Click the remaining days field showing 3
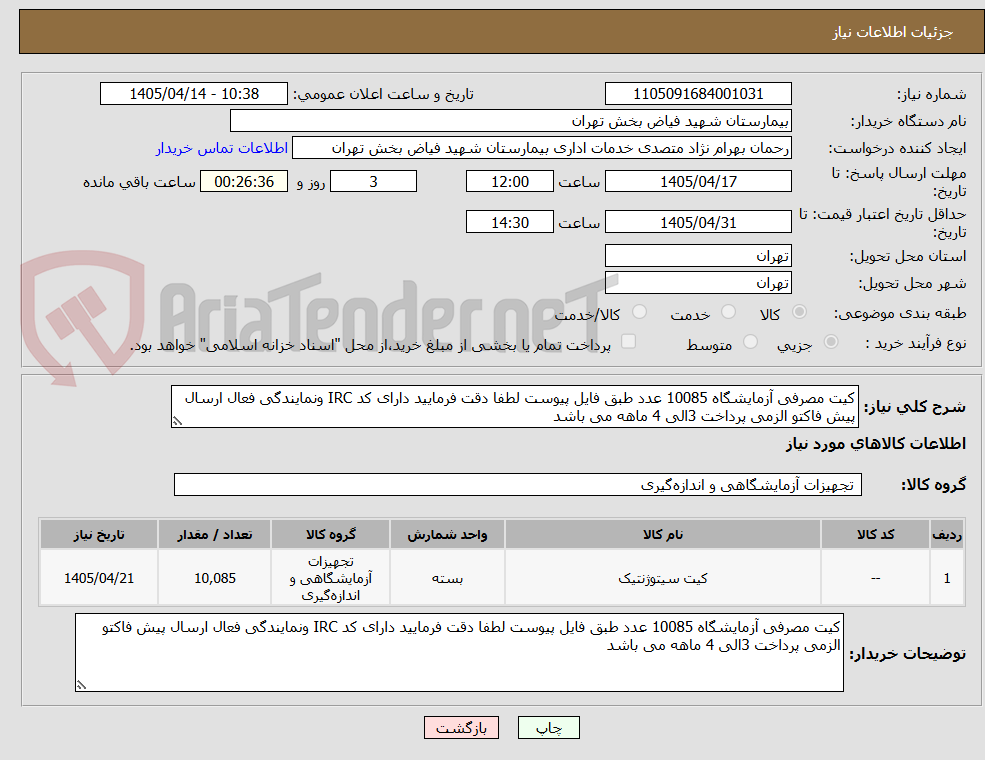Image resolution: width=985 pixels, height=760 pixels. [373, 182]
